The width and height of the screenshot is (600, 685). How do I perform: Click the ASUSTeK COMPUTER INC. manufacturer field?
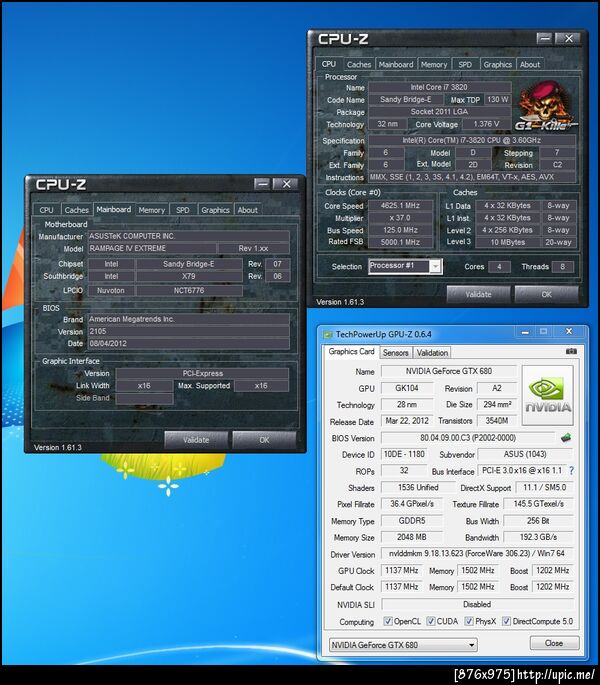click(x=189, y=236)
